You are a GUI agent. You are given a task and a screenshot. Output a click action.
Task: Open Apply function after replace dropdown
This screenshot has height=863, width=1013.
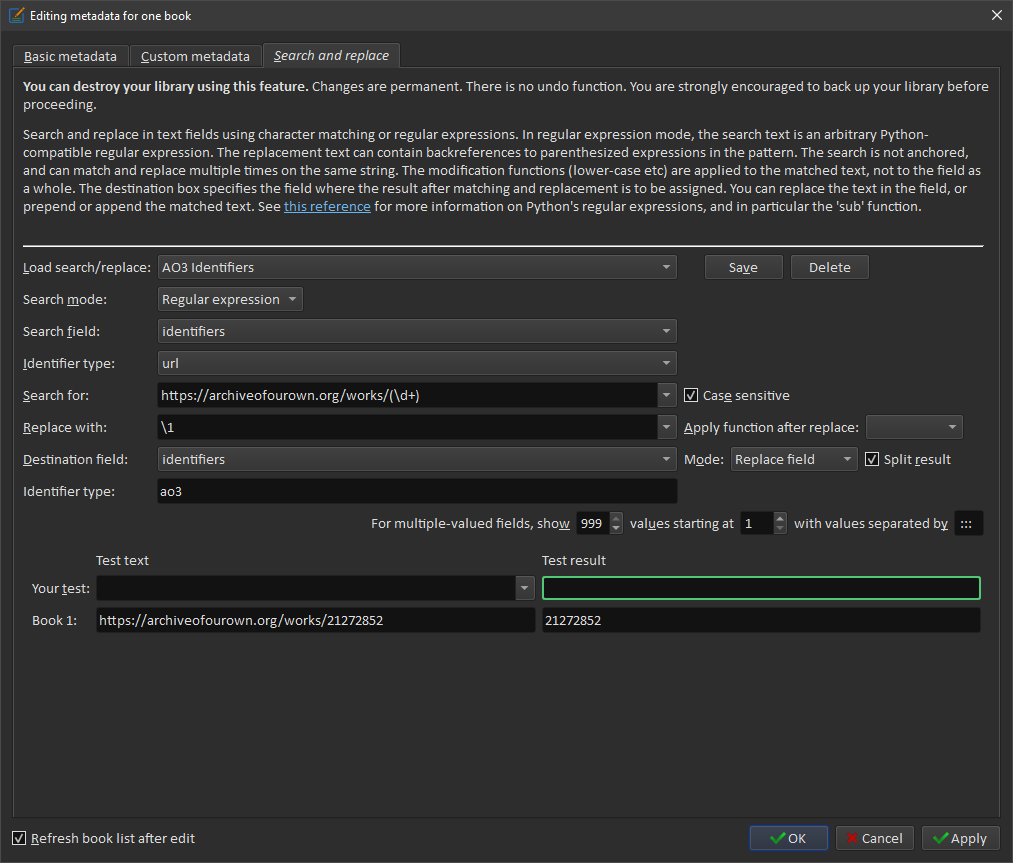click(914, 427)
